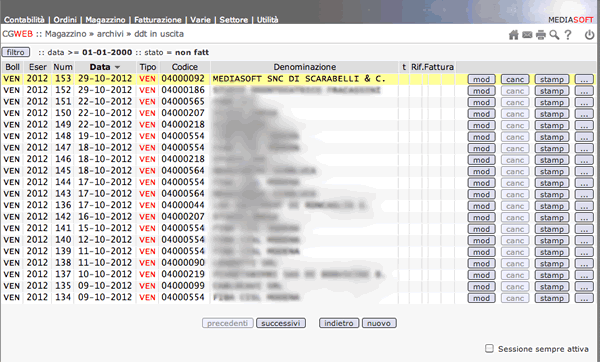Enable 'Sessione sempre attiva' checkbox
600x362 pixels.
[489, 348]
